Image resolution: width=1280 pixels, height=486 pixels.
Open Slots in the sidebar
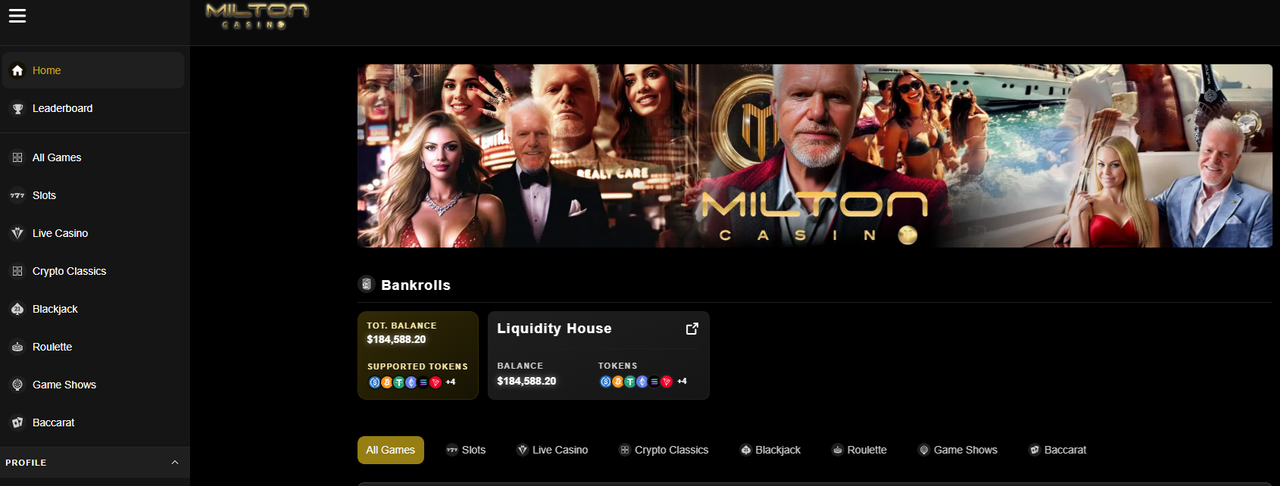93,196
